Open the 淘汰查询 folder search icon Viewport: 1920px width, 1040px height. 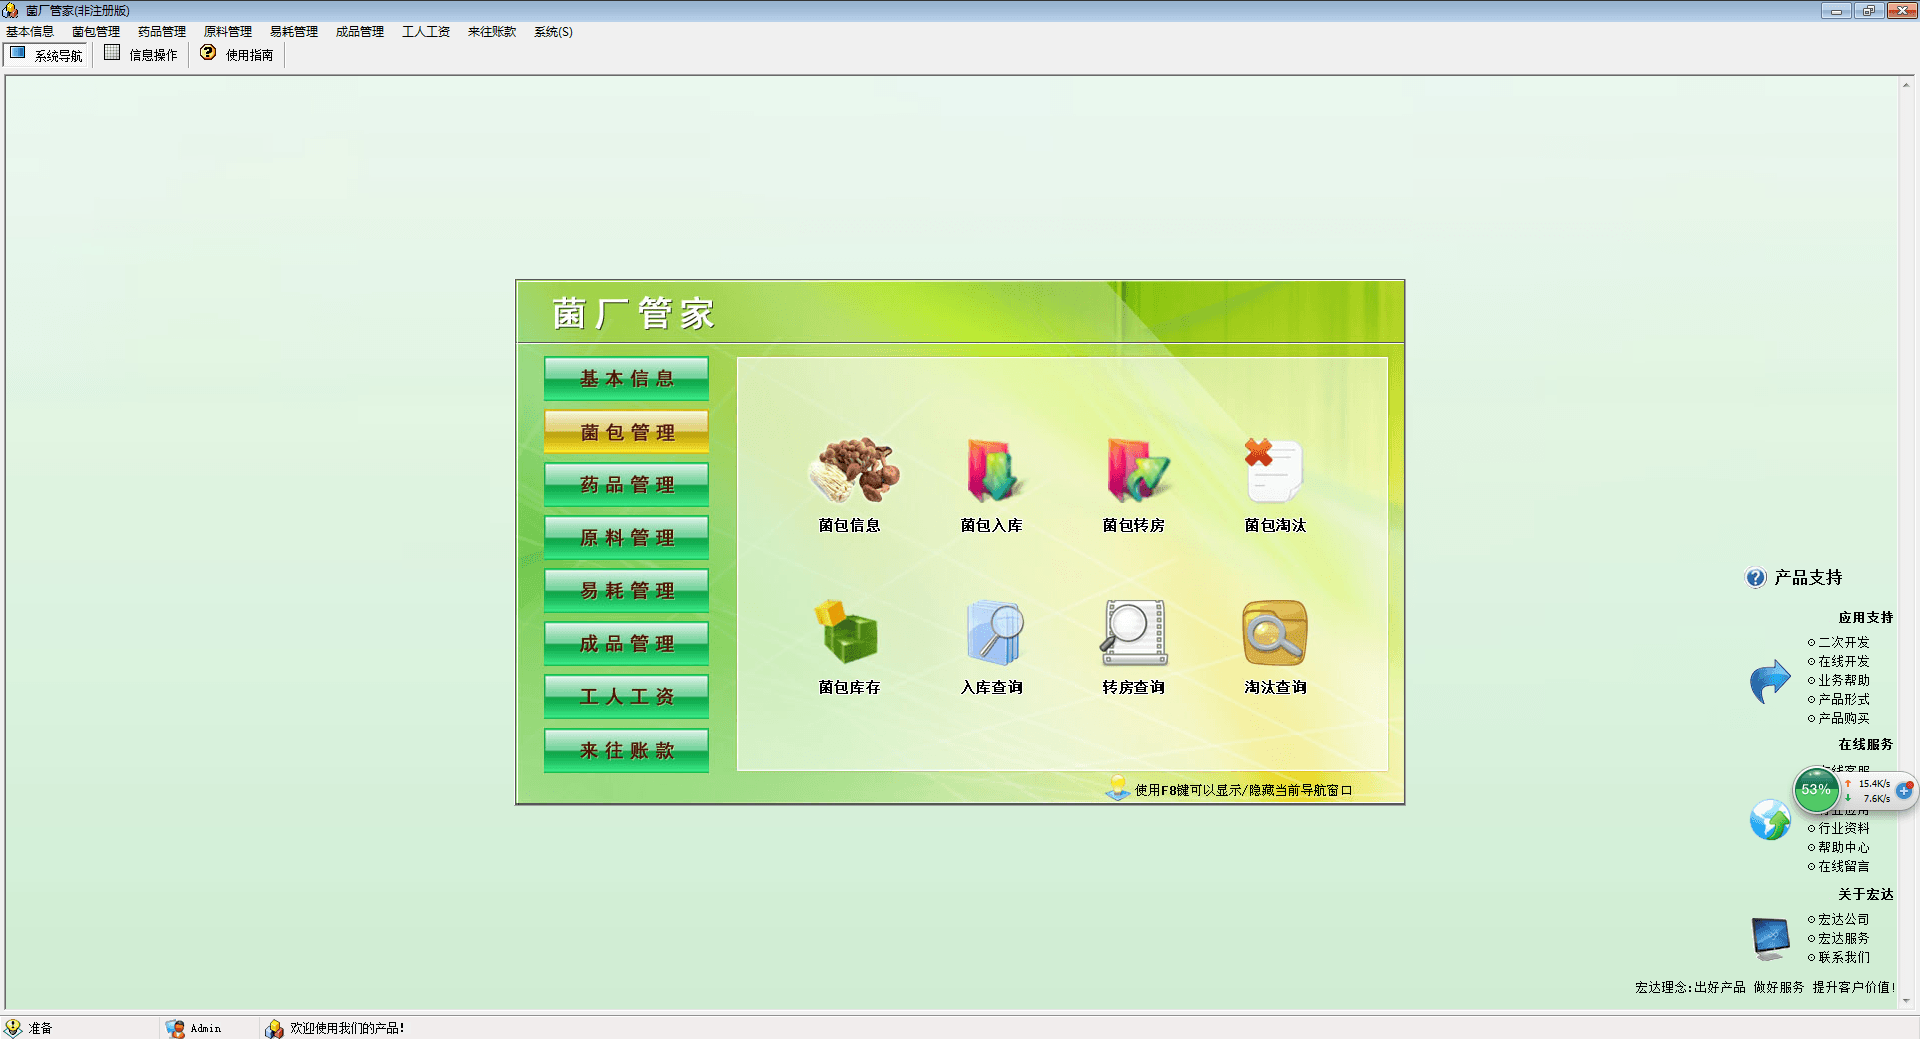click(x=1275, y=632)
